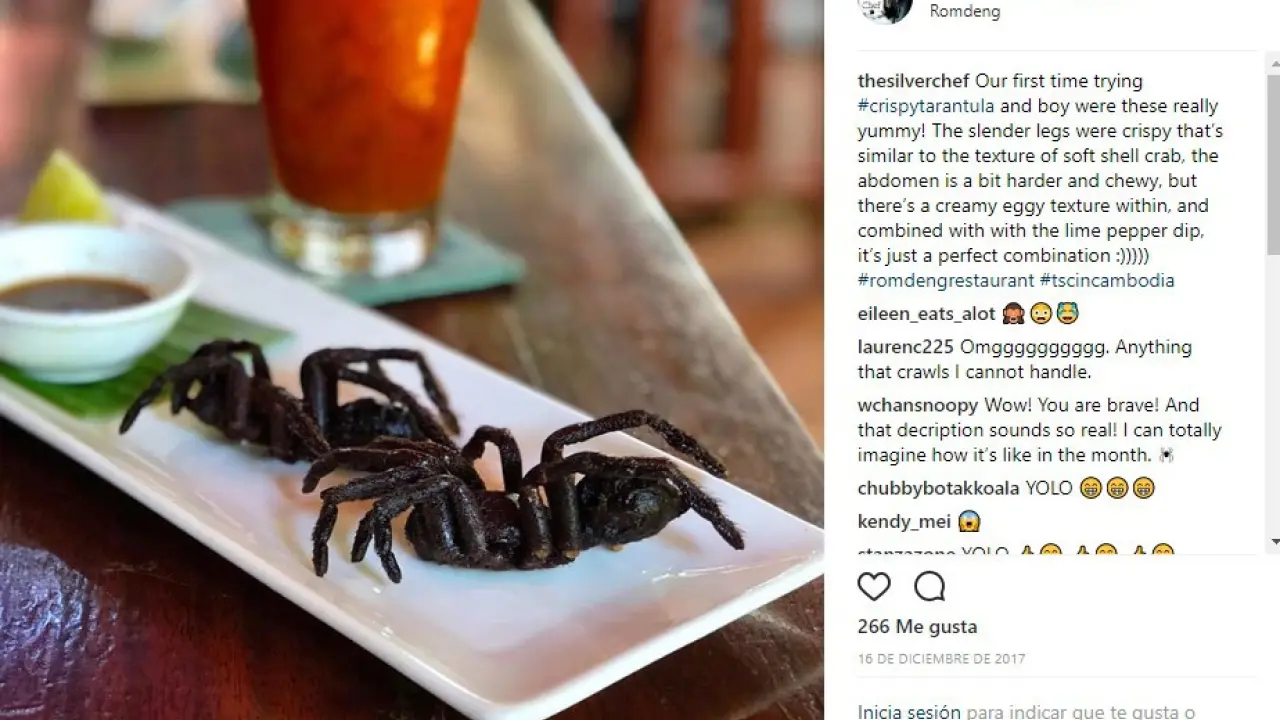Viewport: 1280px width, 720px height.
Task: Open the #romdengrestaurant hashtag
Action: [x=946, y=281]
